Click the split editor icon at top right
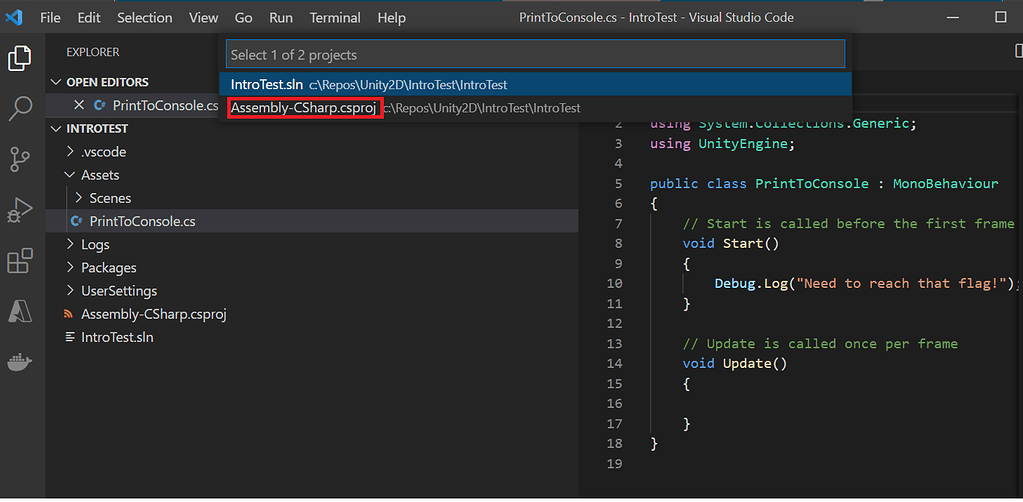The width and height of the screenshot is (1023, 502). point(1018,50)
